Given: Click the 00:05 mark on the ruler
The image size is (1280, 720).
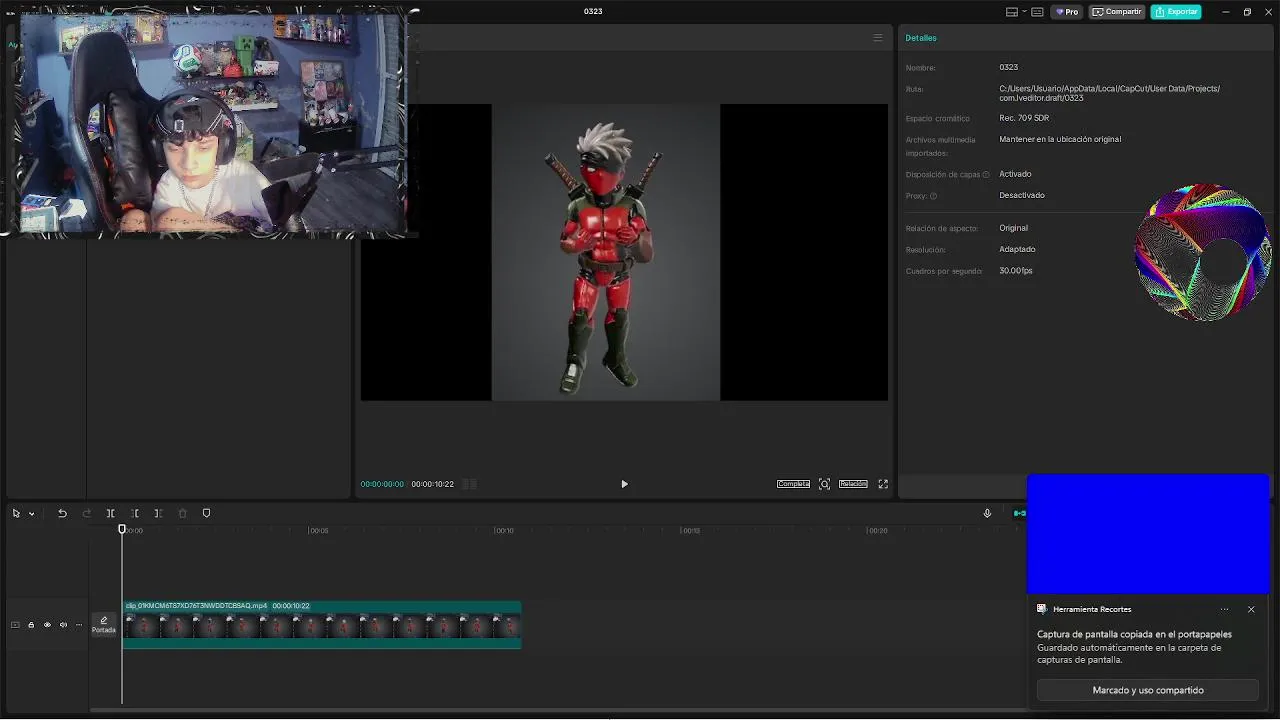Looking at the screenshot, I should point(318,530).
